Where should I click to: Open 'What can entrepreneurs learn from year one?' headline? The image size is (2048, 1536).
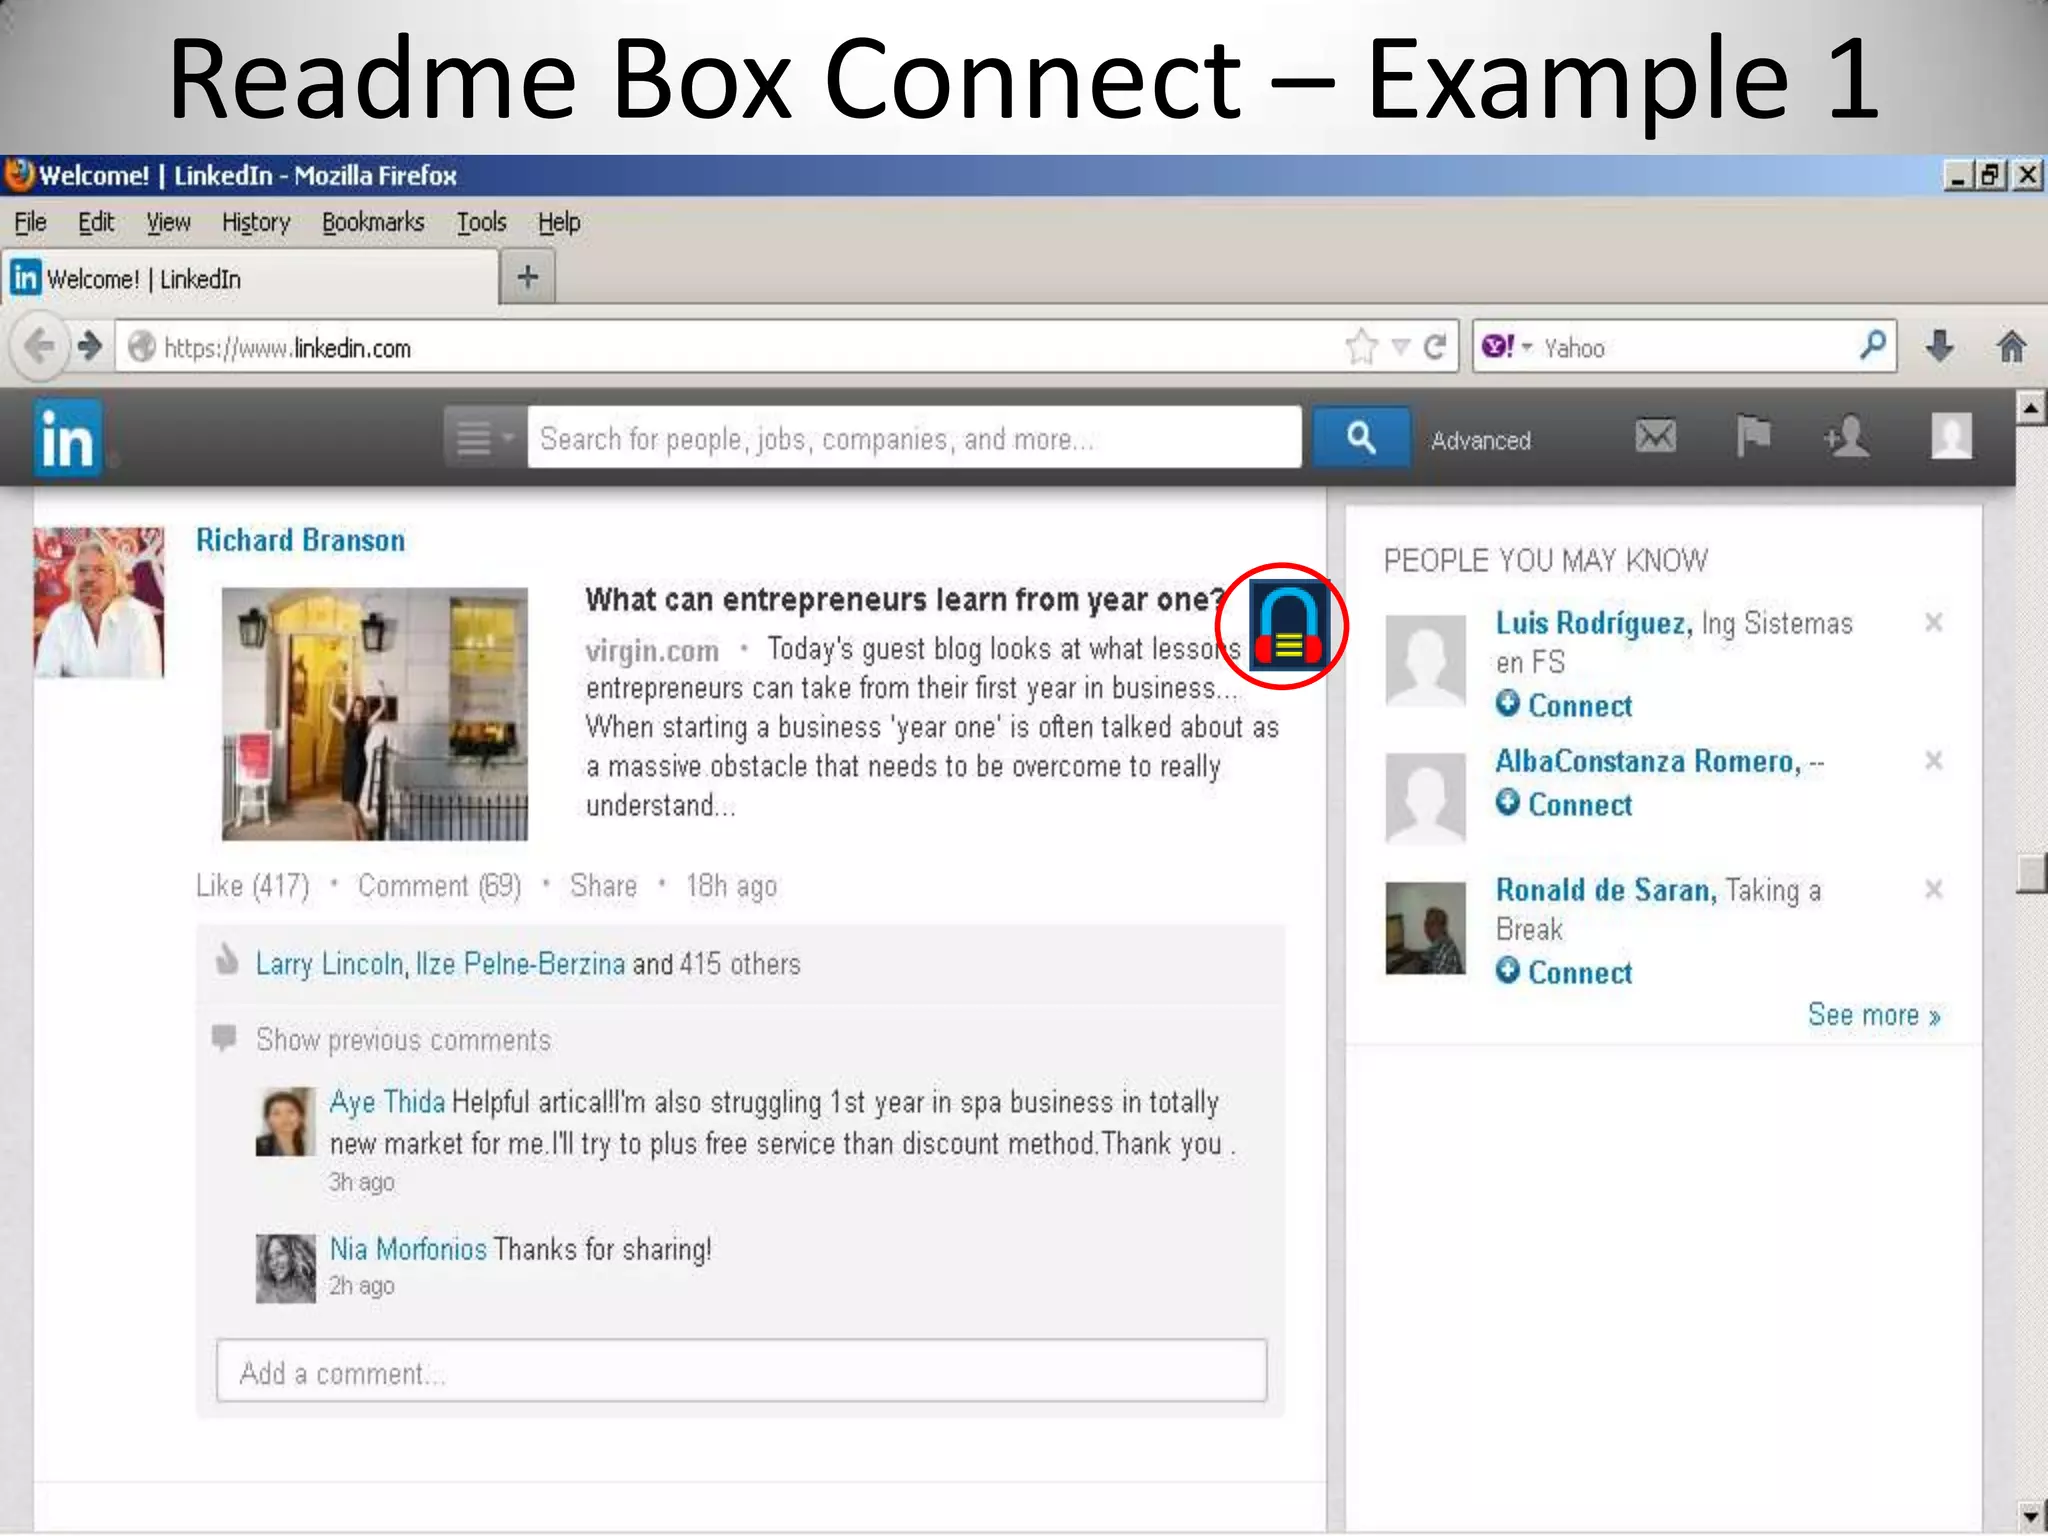(x=904, y=599)
